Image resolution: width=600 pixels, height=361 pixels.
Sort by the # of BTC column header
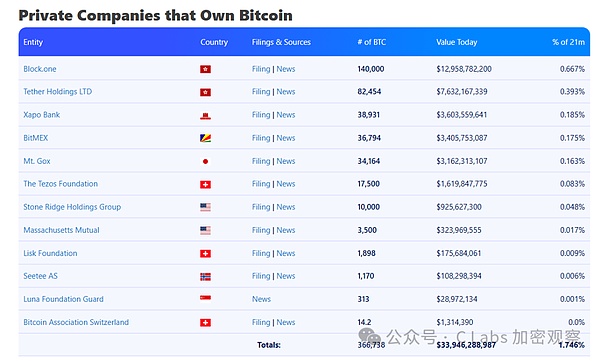click(372, 42)
